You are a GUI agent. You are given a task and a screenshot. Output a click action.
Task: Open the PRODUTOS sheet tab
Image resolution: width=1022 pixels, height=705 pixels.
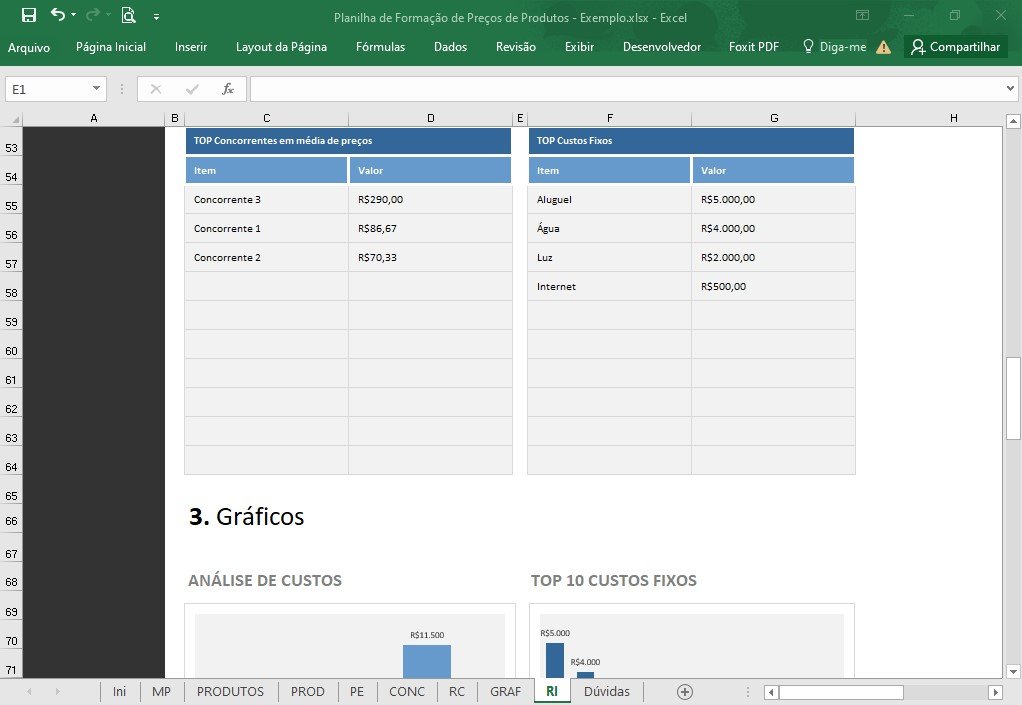[x=230, y=691]
